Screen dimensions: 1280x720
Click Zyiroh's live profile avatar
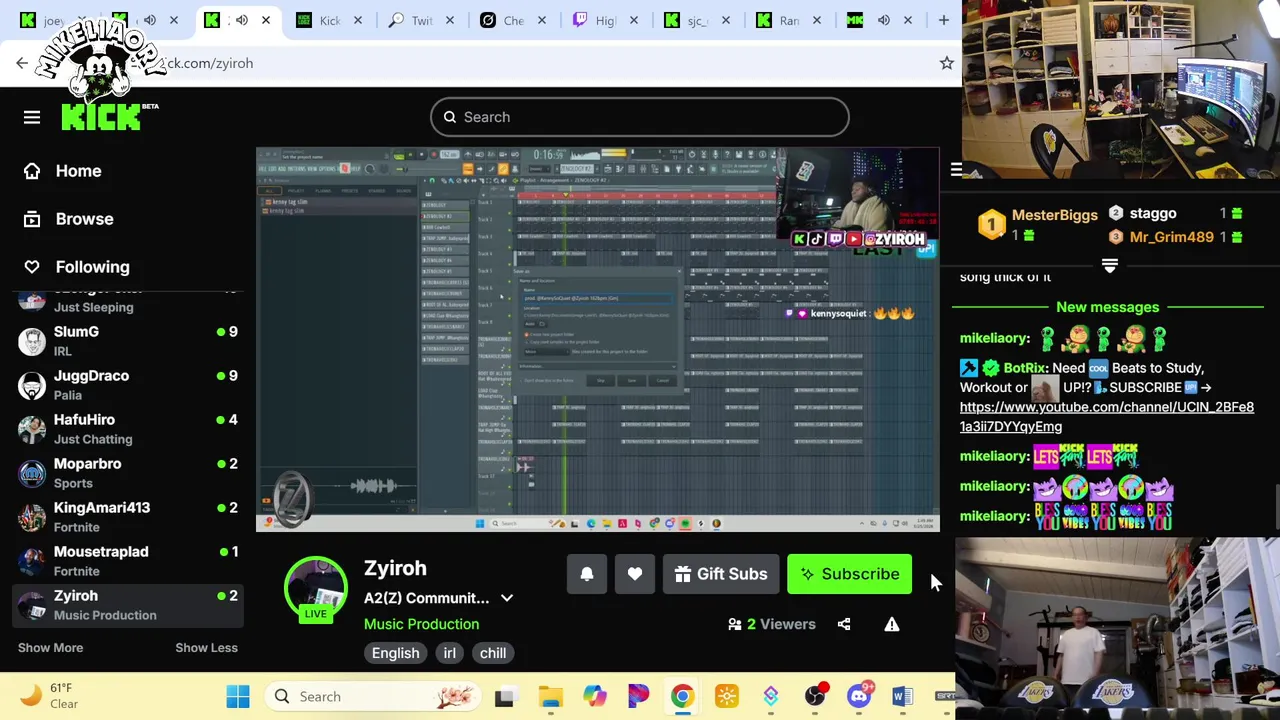pyautogui.click(x=316, y=590)
